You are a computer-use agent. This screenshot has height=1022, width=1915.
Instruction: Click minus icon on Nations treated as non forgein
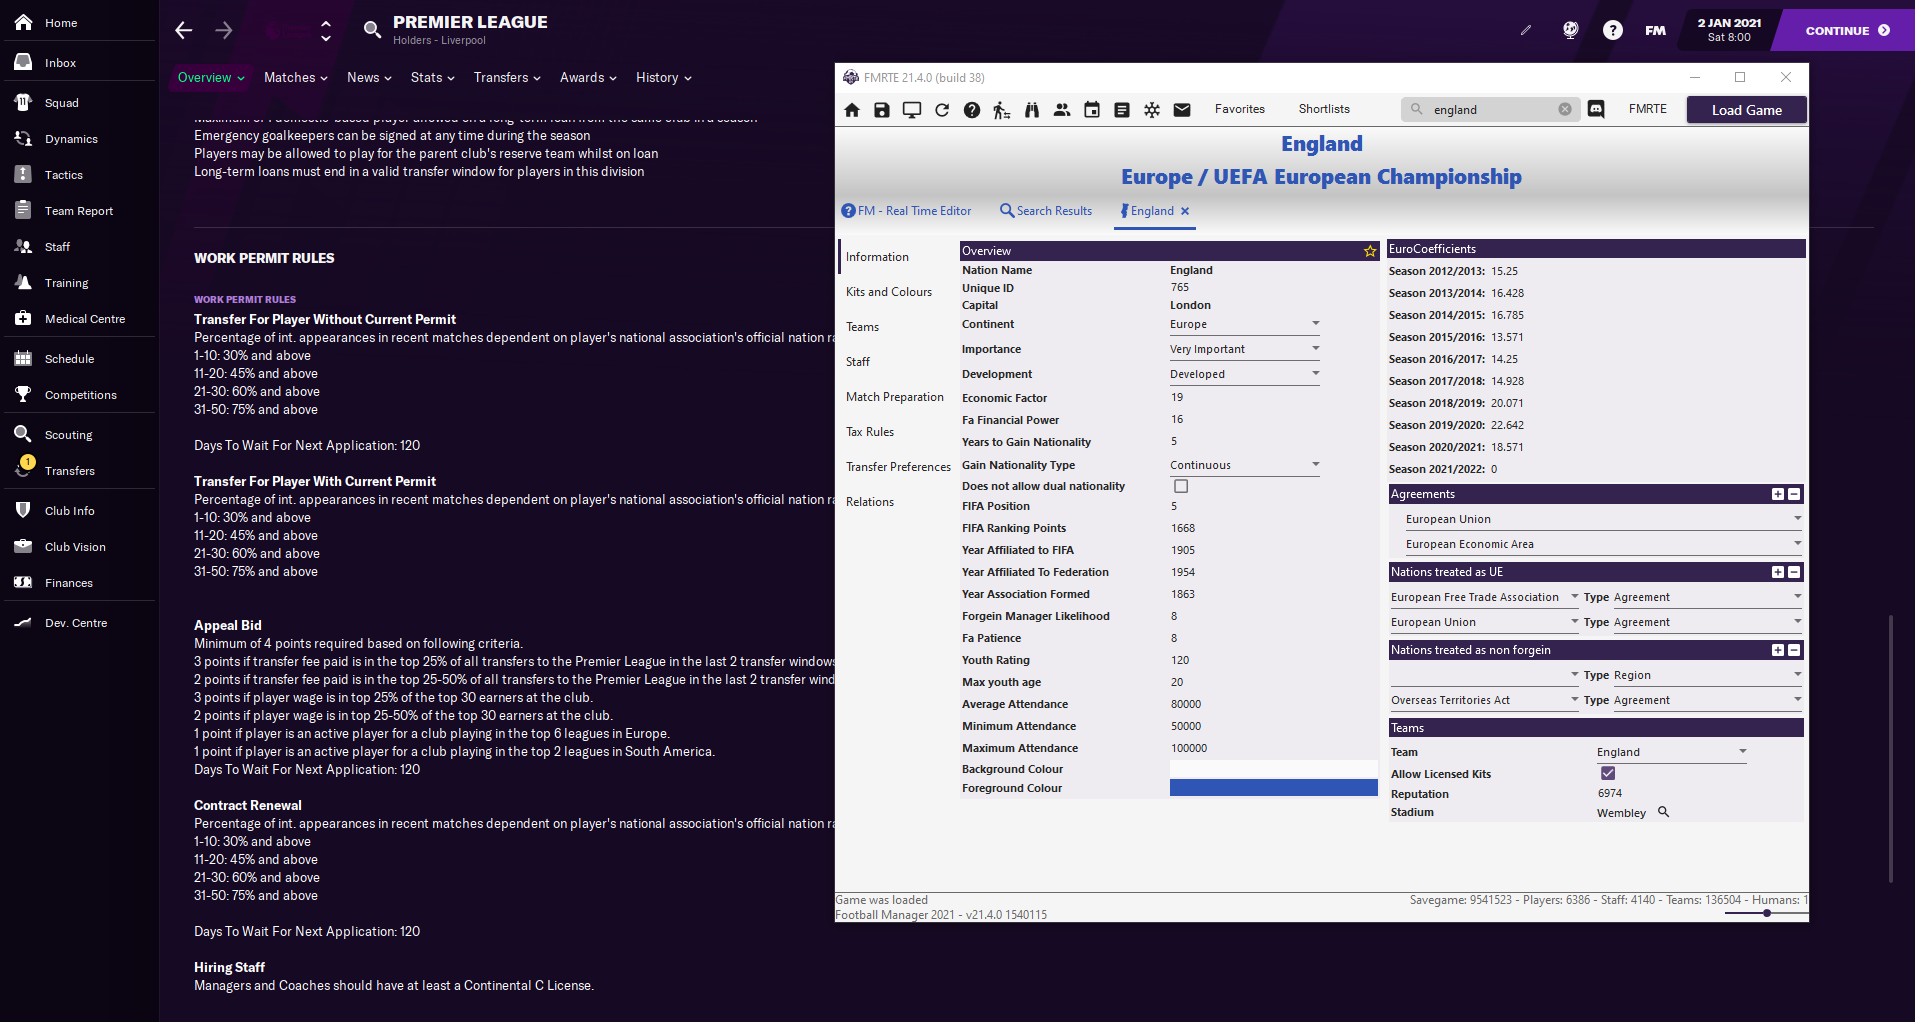1794,650
